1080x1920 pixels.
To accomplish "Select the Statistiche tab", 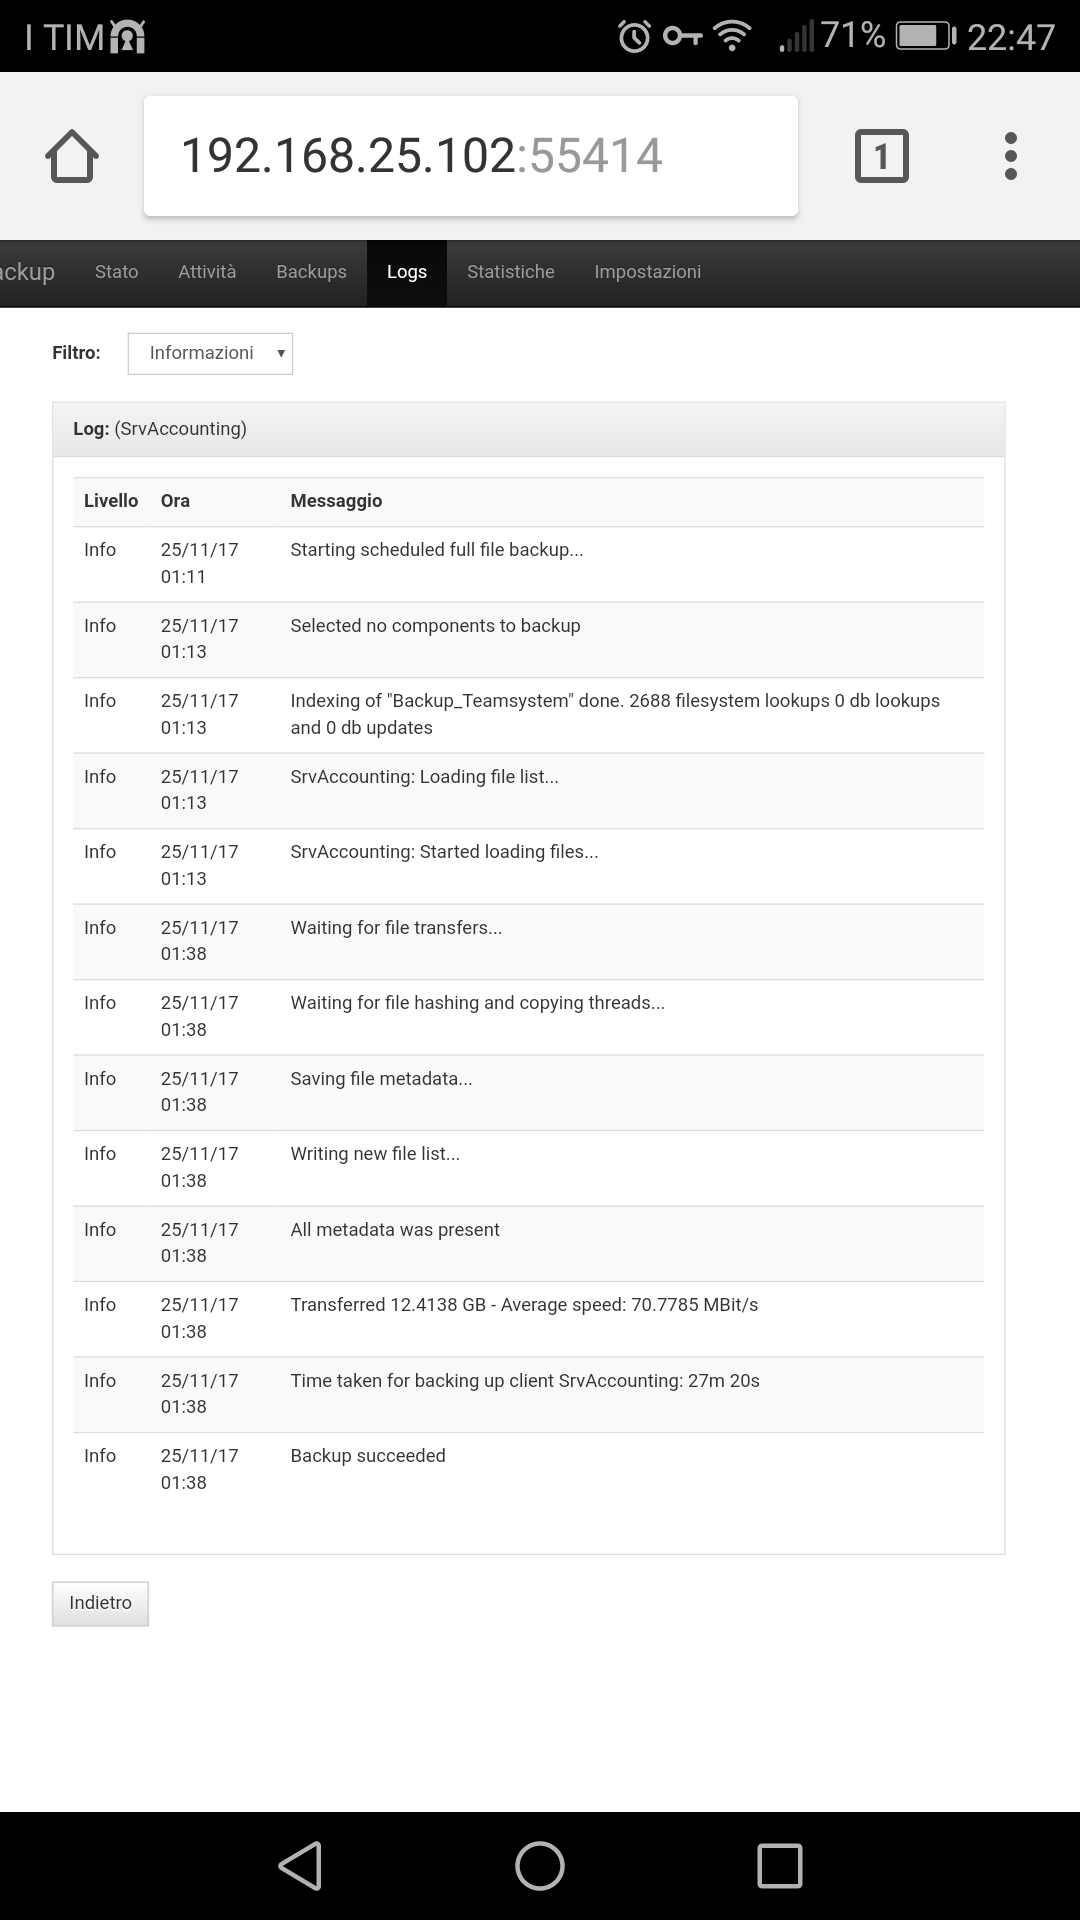I will 511,272.
